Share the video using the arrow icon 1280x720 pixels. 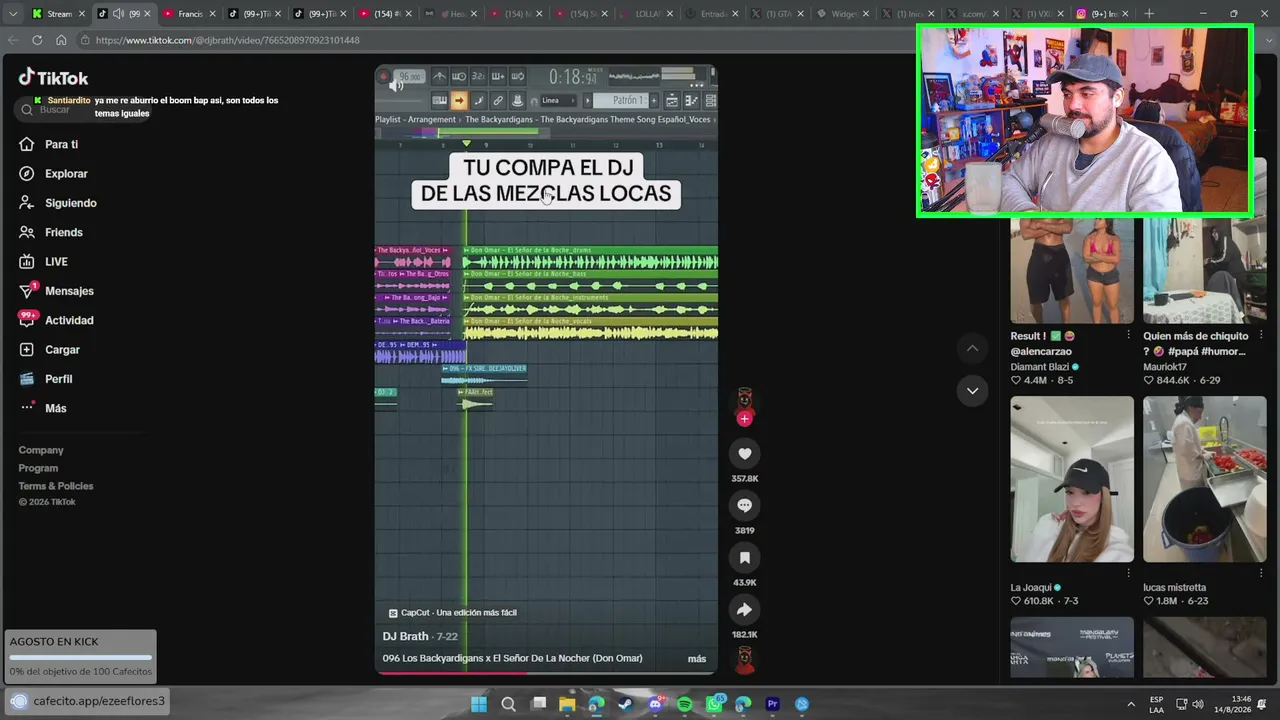(x=744, y=610)
